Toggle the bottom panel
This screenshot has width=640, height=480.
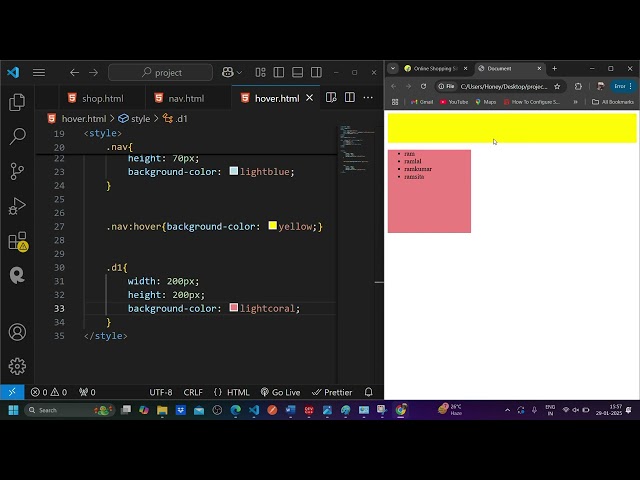point(298,73)
